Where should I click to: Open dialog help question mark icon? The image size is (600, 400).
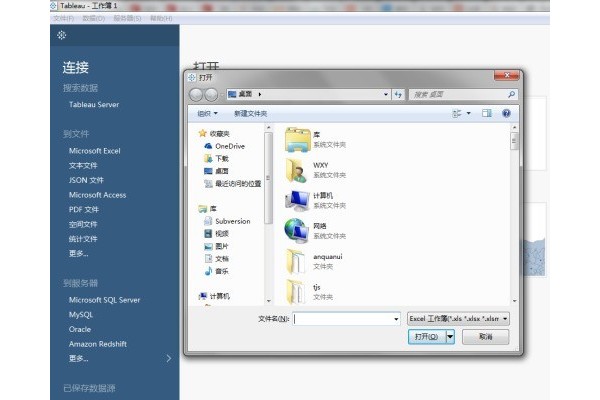pos(506,113)
